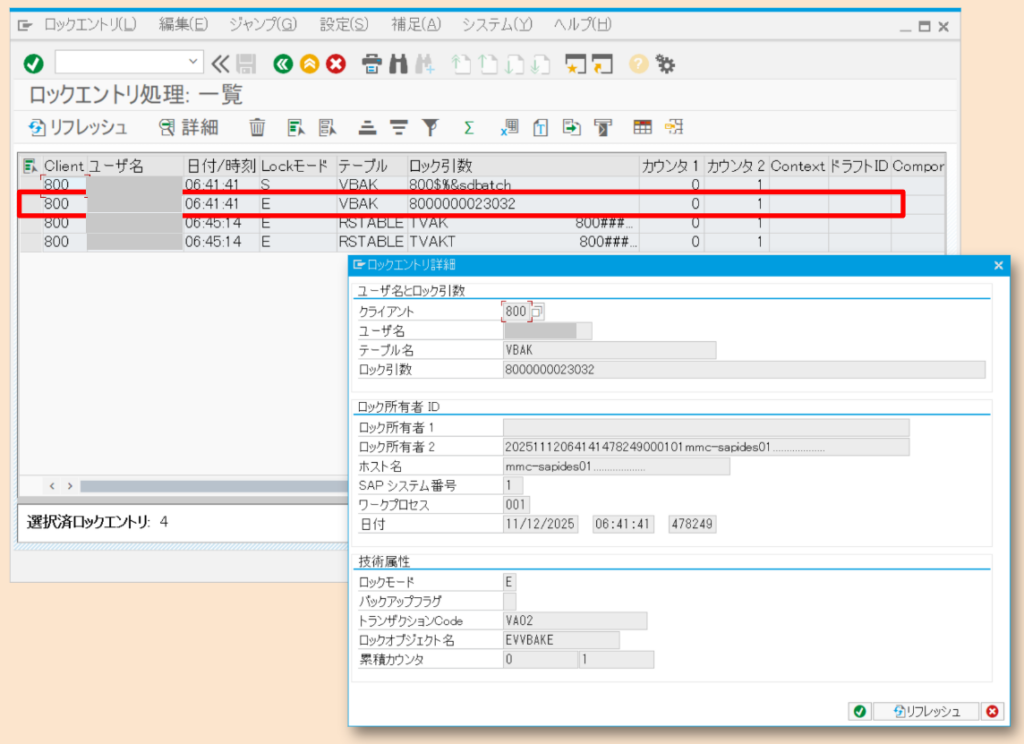1024x744 pixels.
Task: Click the Word Processing export icon
Action: click(540, 127)
